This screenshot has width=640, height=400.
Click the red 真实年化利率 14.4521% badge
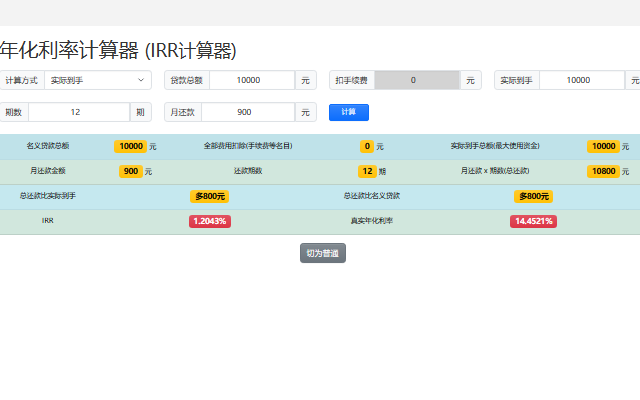[533, 221]
